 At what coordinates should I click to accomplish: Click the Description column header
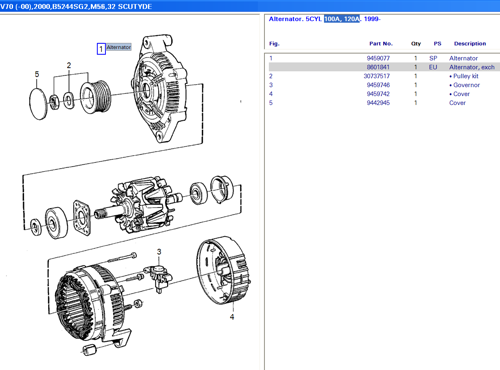(x=470, y=44)
